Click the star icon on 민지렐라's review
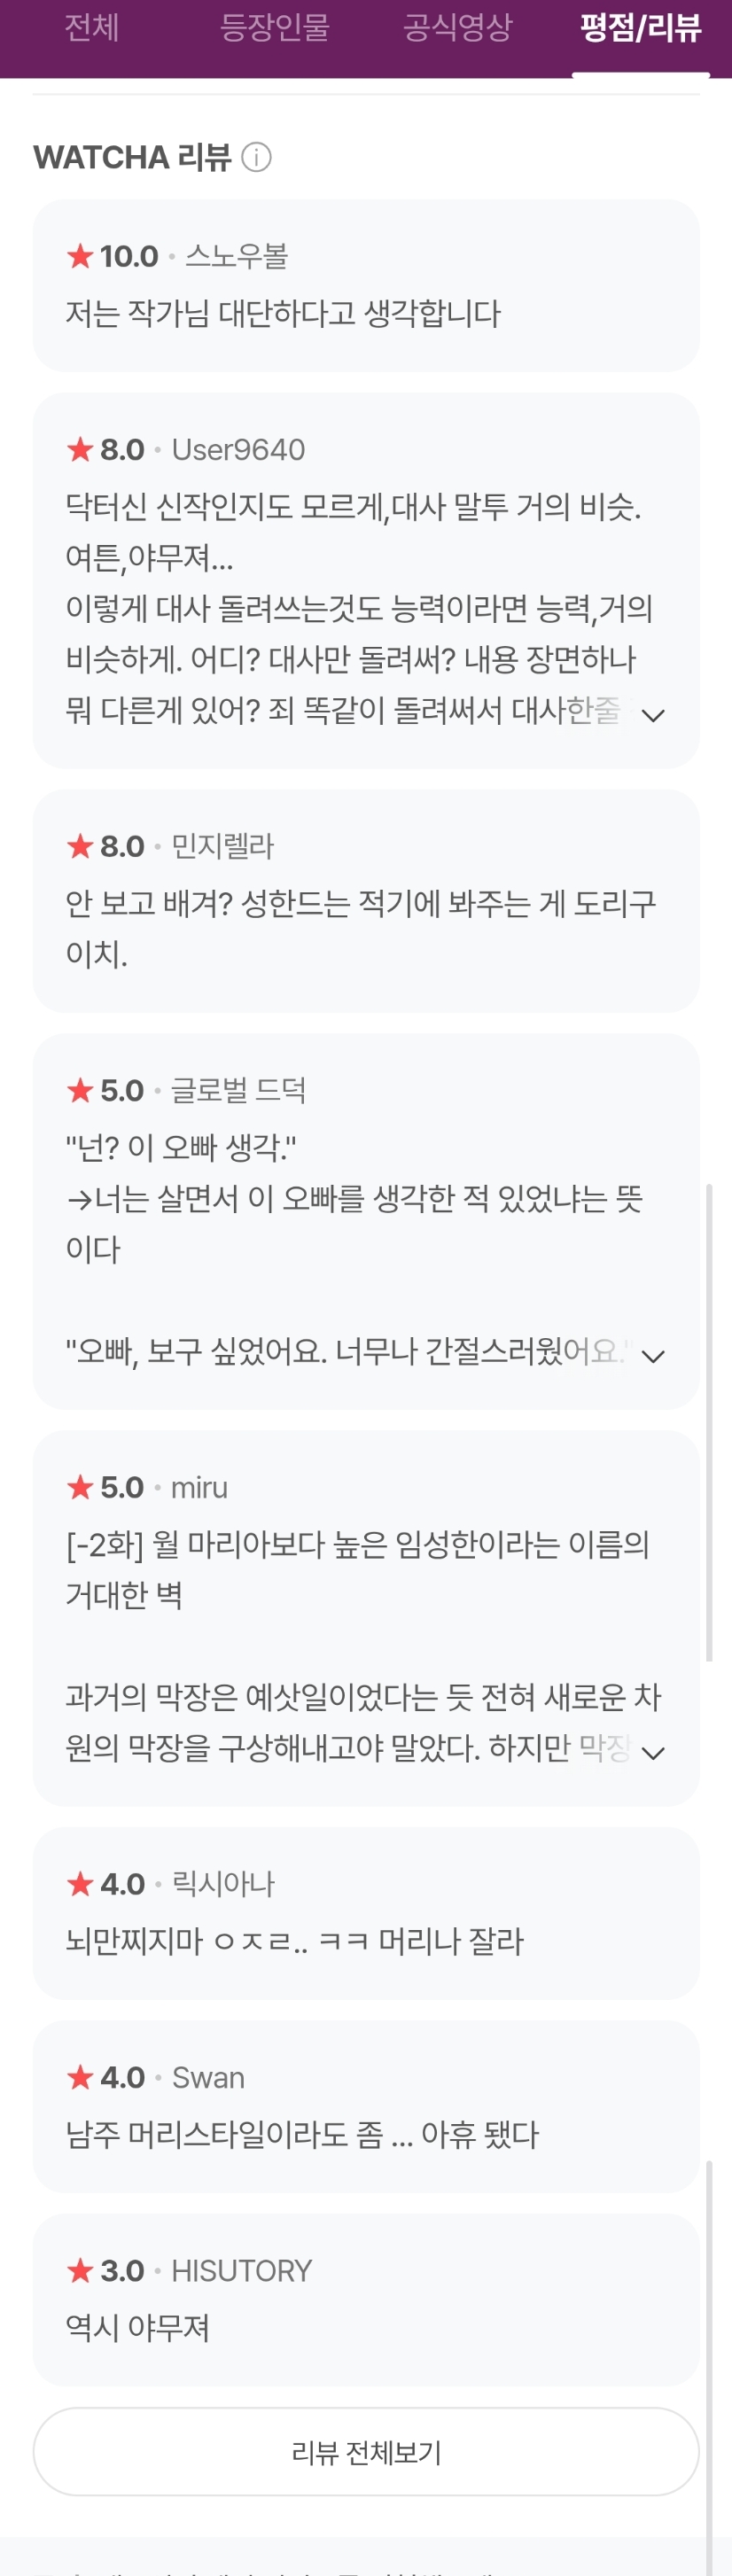The height and width of the screenshot is (2576, 732). pos(80,847)
